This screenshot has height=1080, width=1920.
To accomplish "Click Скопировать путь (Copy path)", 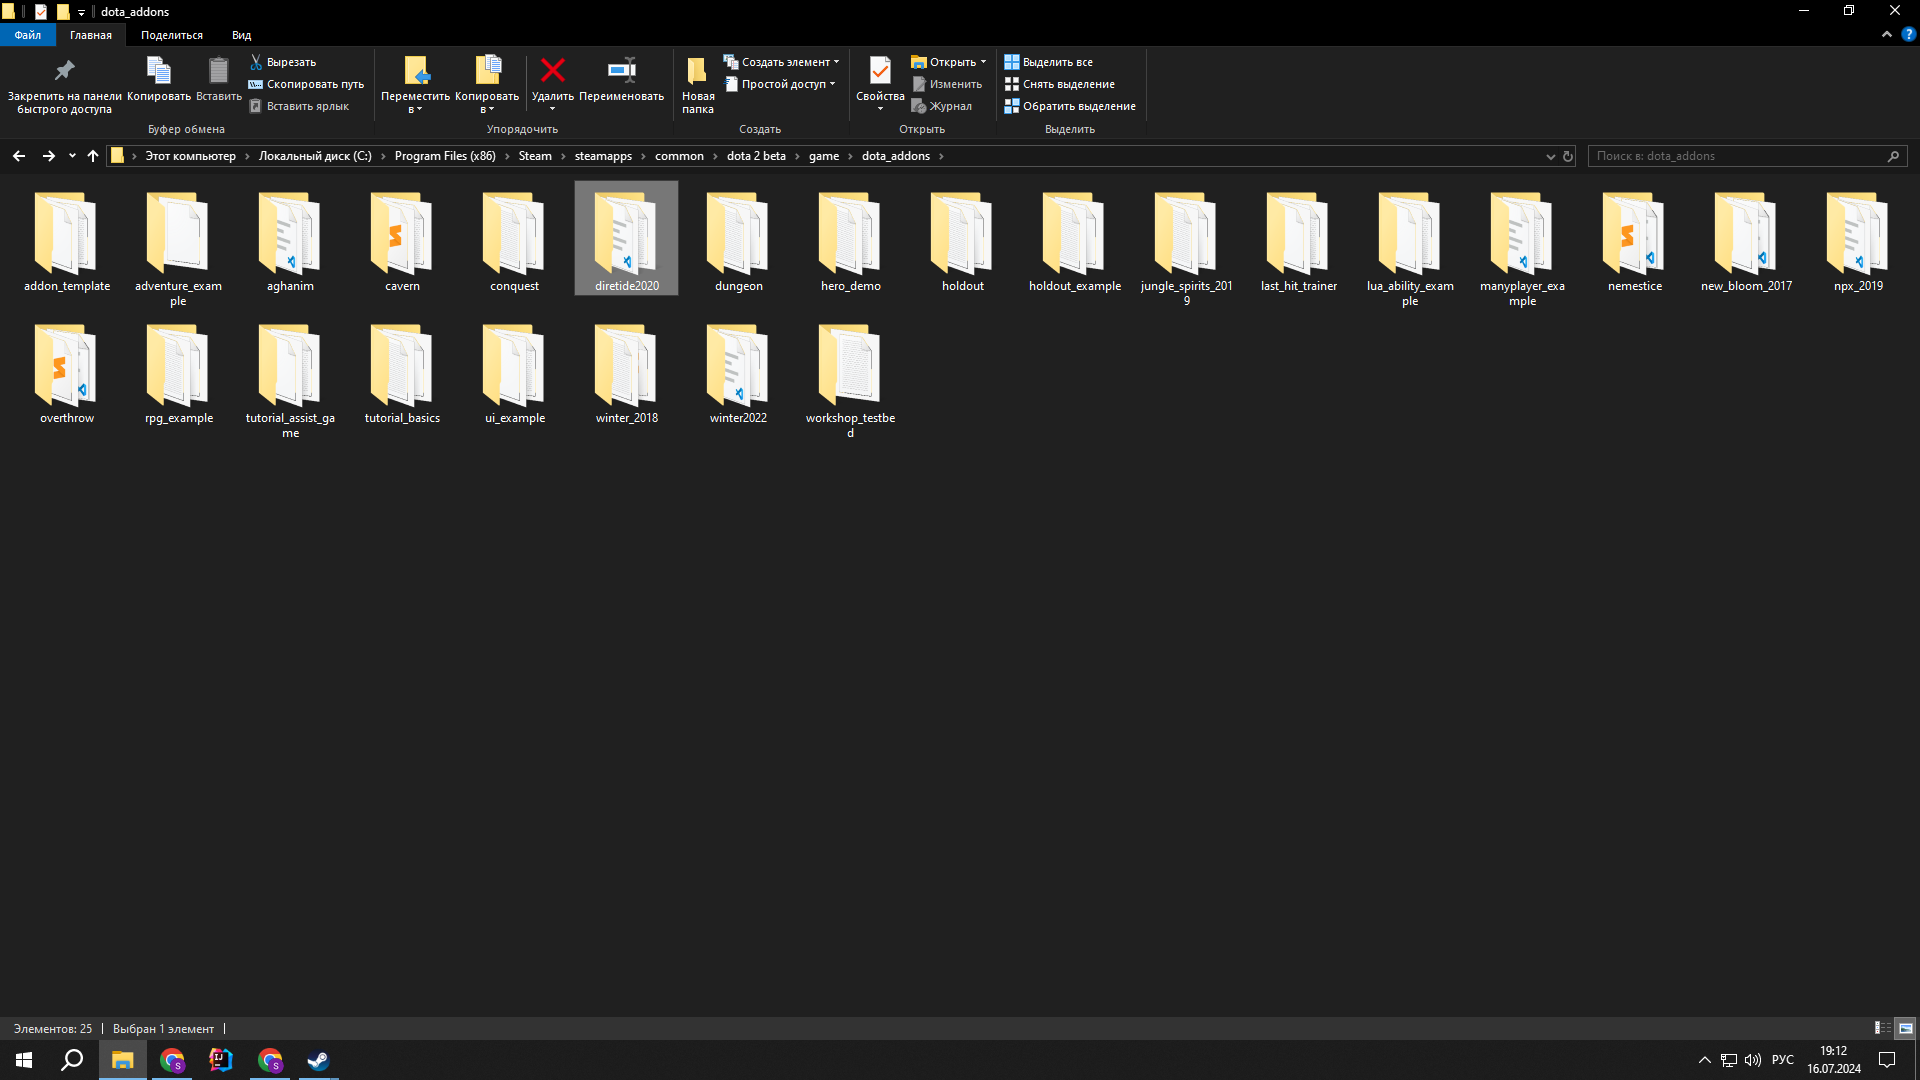I will coord(306,84).
